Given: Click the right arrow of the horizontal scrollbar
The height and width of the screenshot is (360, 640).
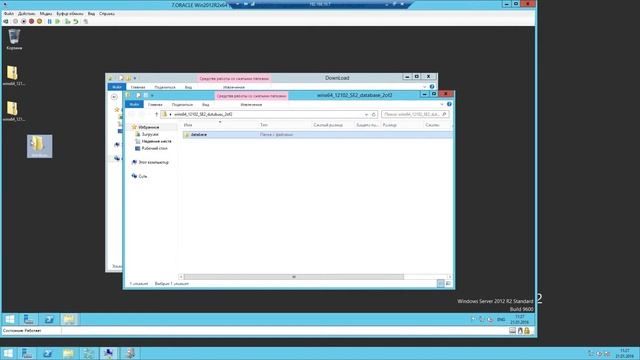Looking at the screenshot, I should coord(449,277).
